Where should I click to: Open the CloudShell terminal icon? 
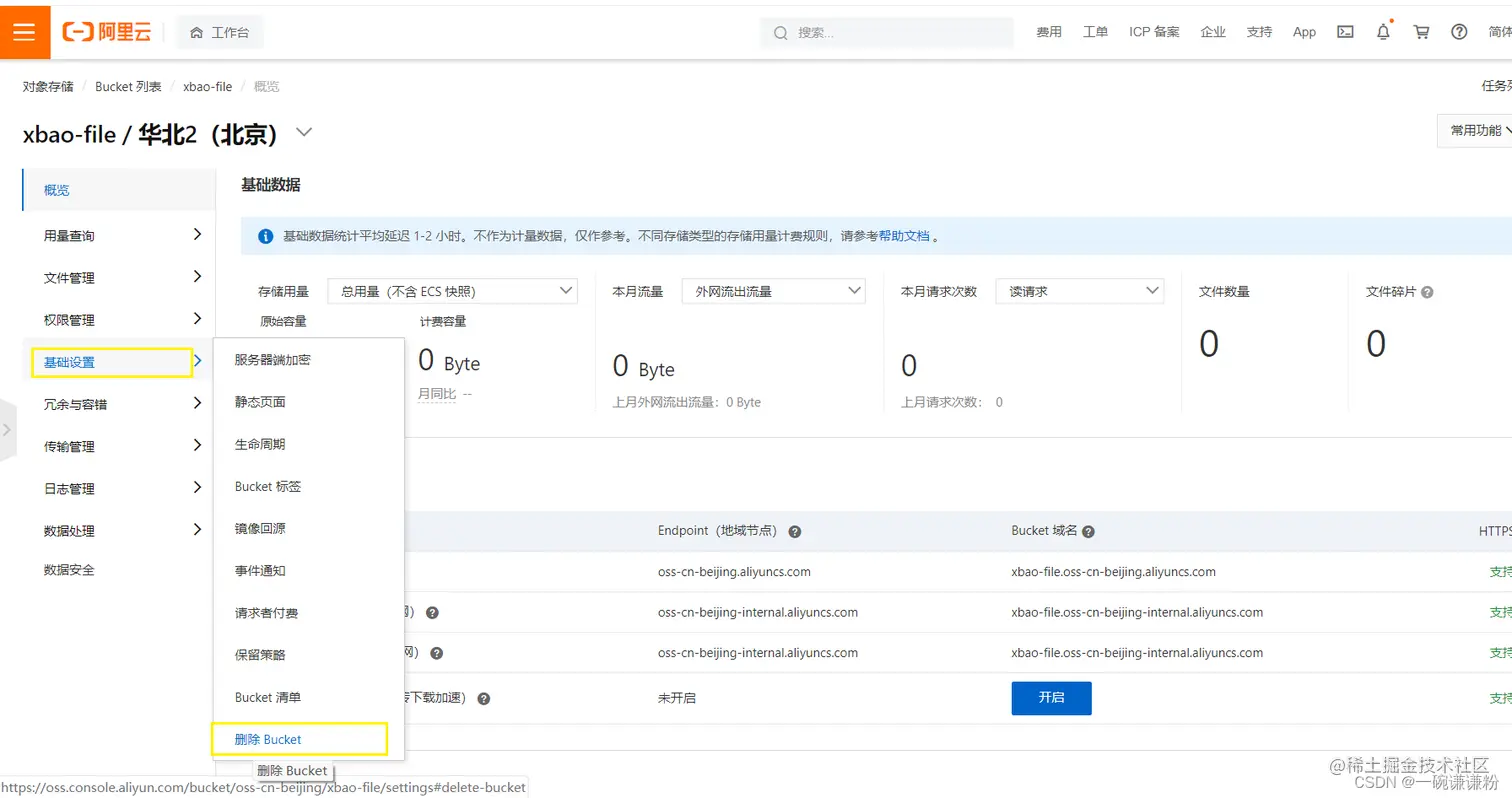[x=1346, y=32]
